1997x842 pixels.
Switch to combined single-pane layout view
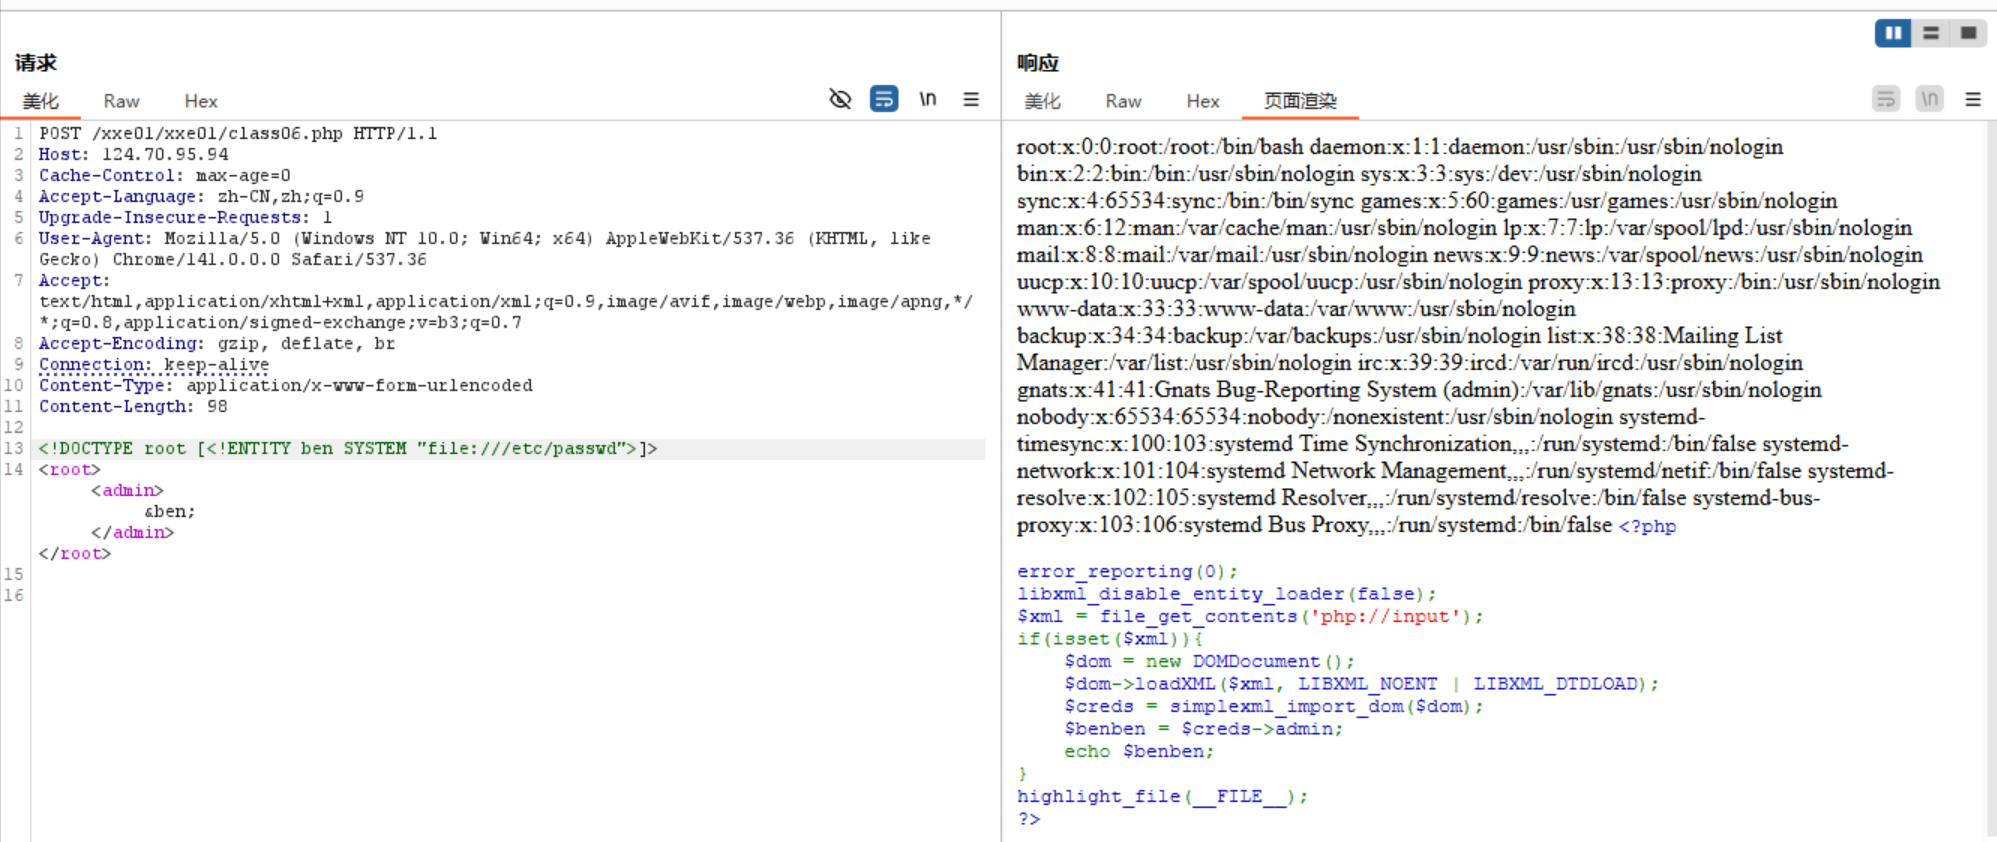tap(1968, 33)
